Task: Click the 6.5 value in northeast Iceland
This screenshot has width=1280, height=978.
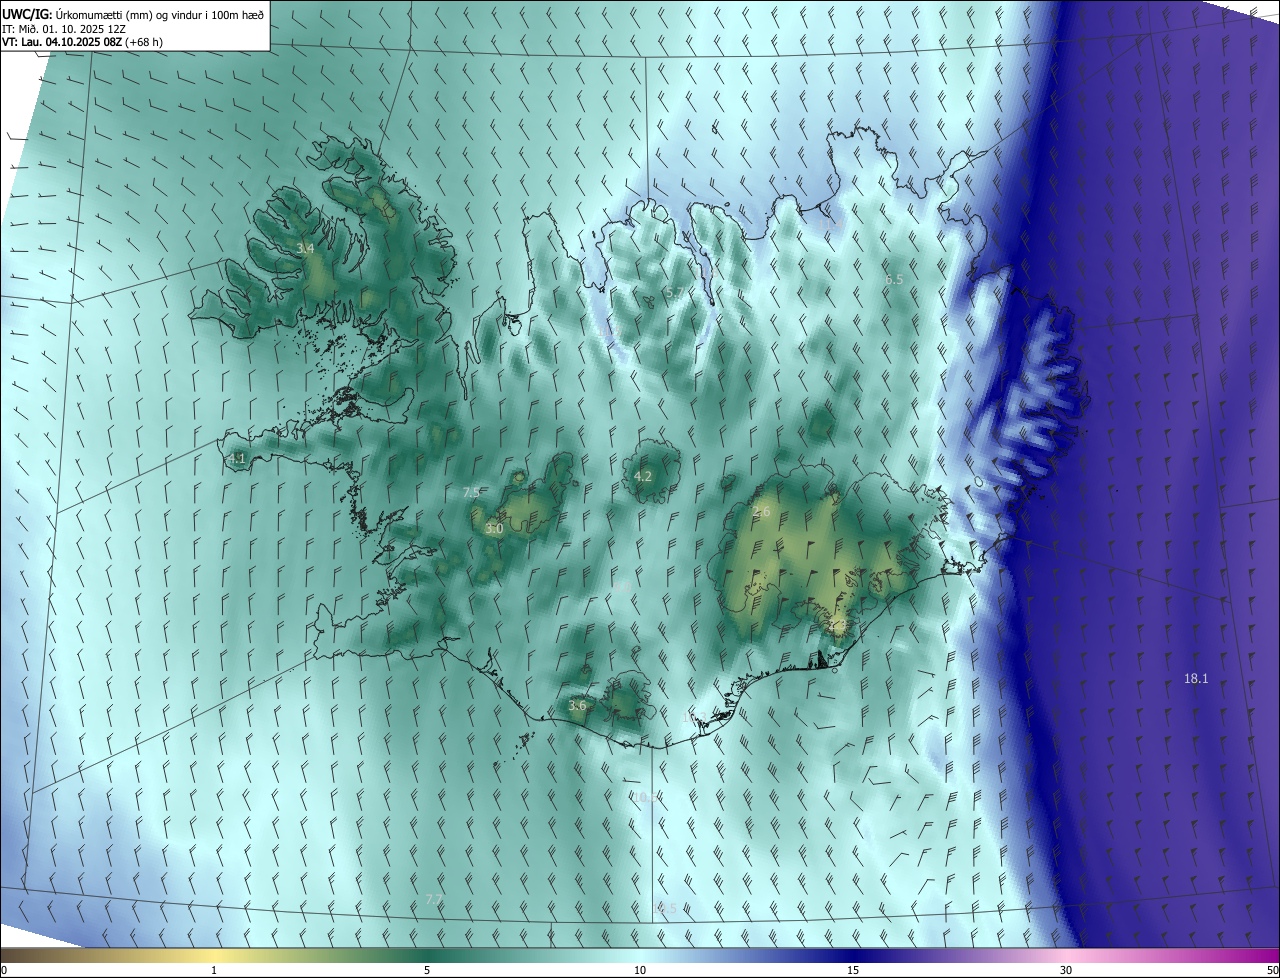Action: (x=894, y=279)
